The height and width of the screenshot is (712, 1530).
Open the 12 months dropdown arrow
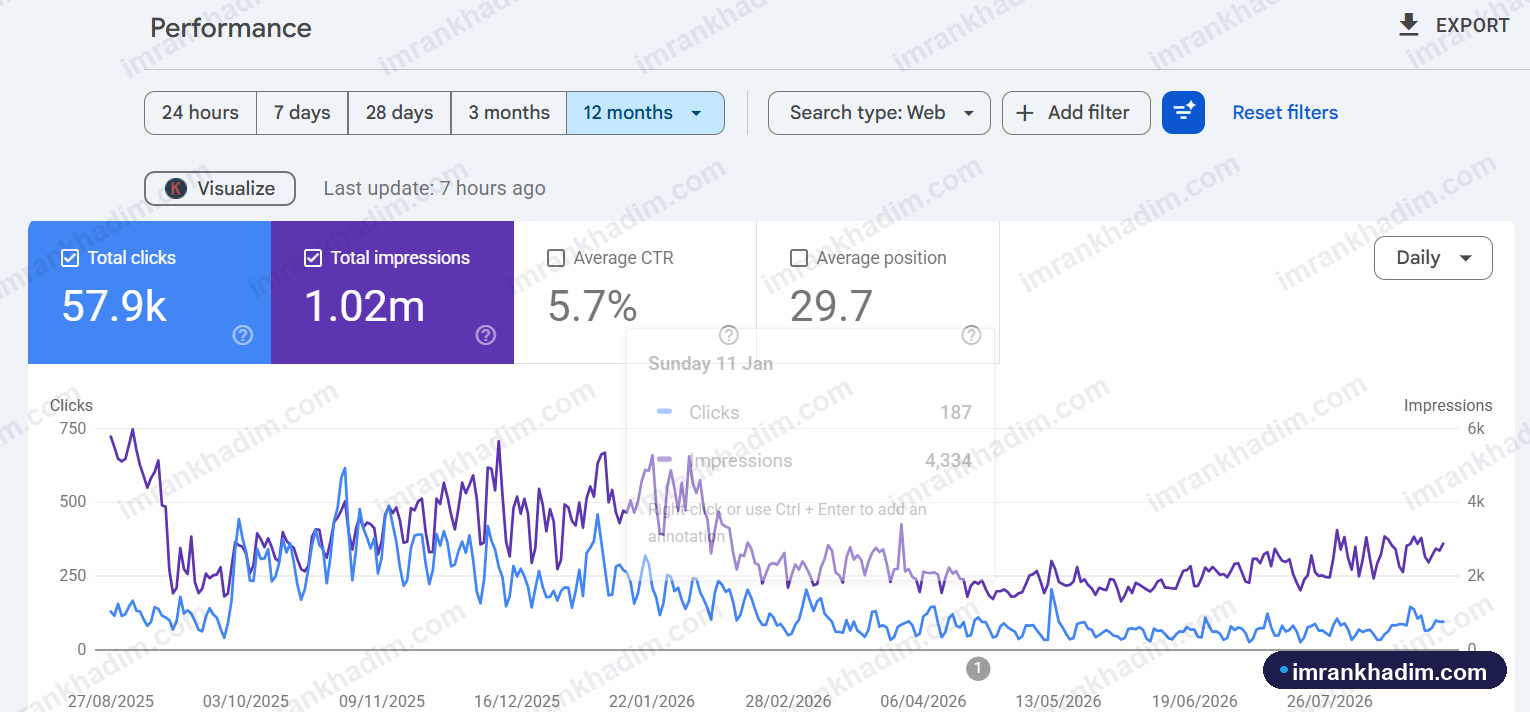[697, 113]
